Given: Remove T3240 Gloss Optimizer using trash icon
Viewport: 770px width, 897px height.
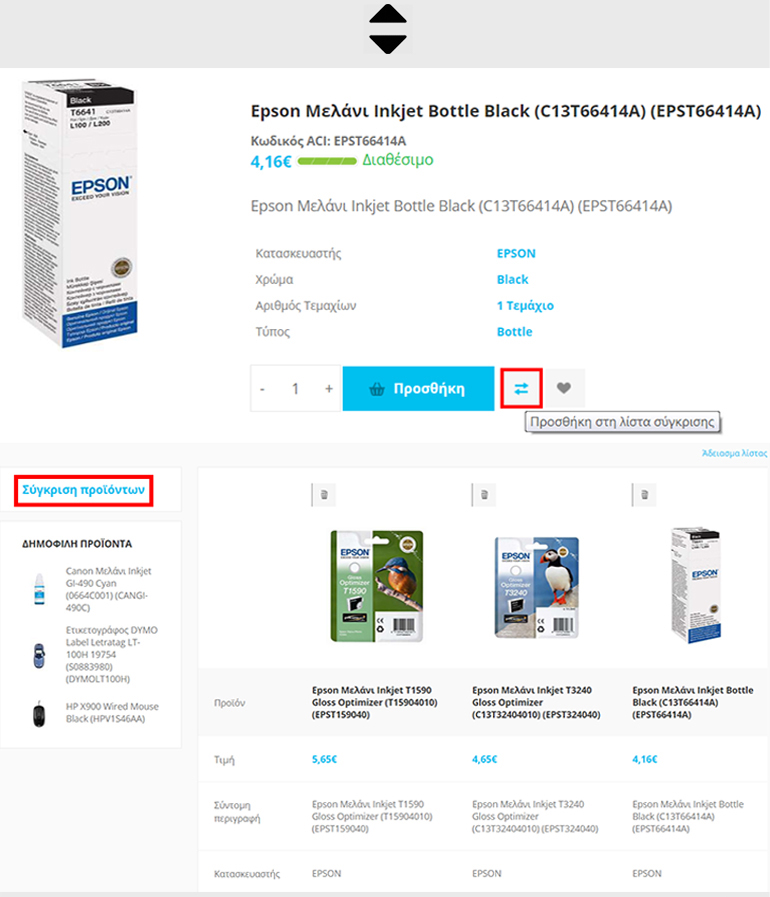Looking at the screenshot, I should tap(484, 494).
